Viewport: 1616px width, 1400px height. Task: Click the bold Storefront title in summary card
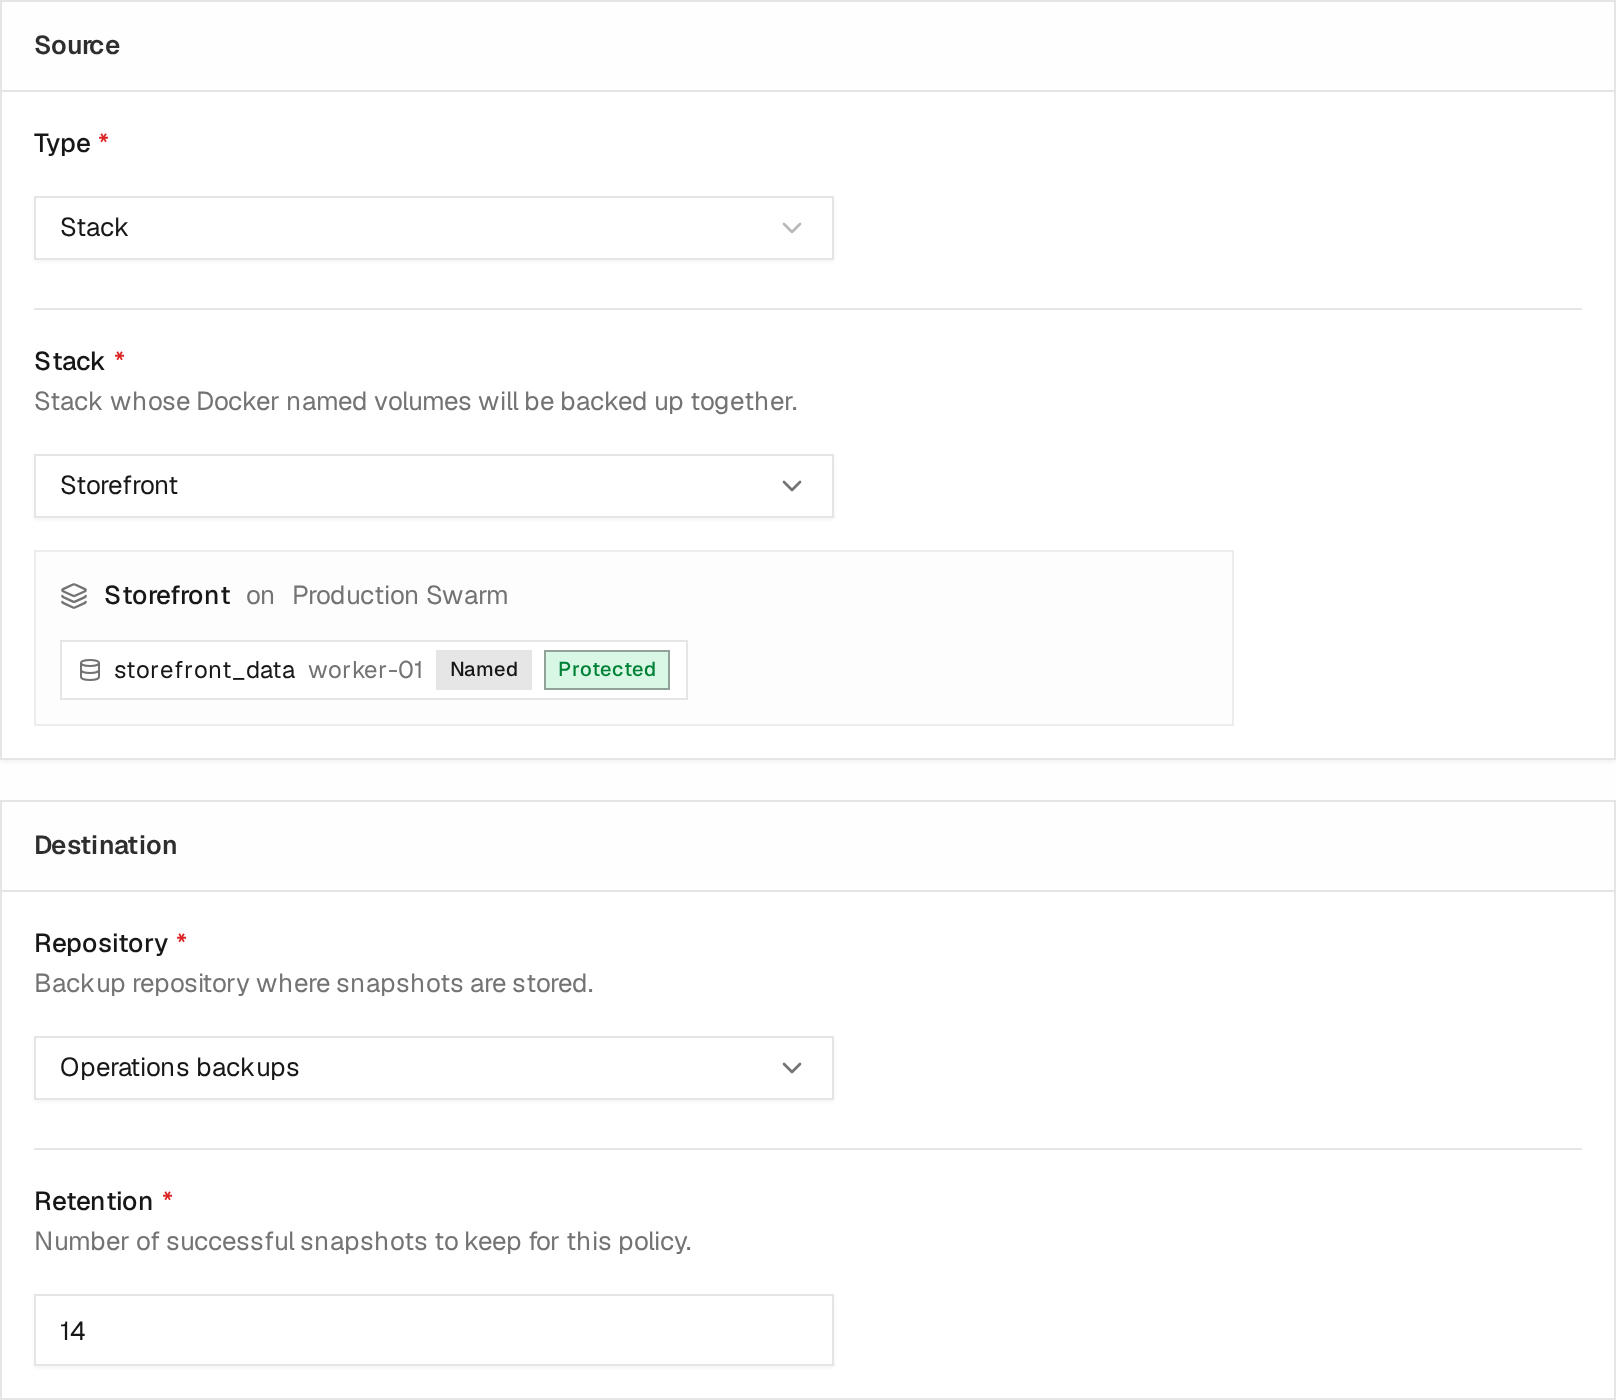tap(167, 596)
